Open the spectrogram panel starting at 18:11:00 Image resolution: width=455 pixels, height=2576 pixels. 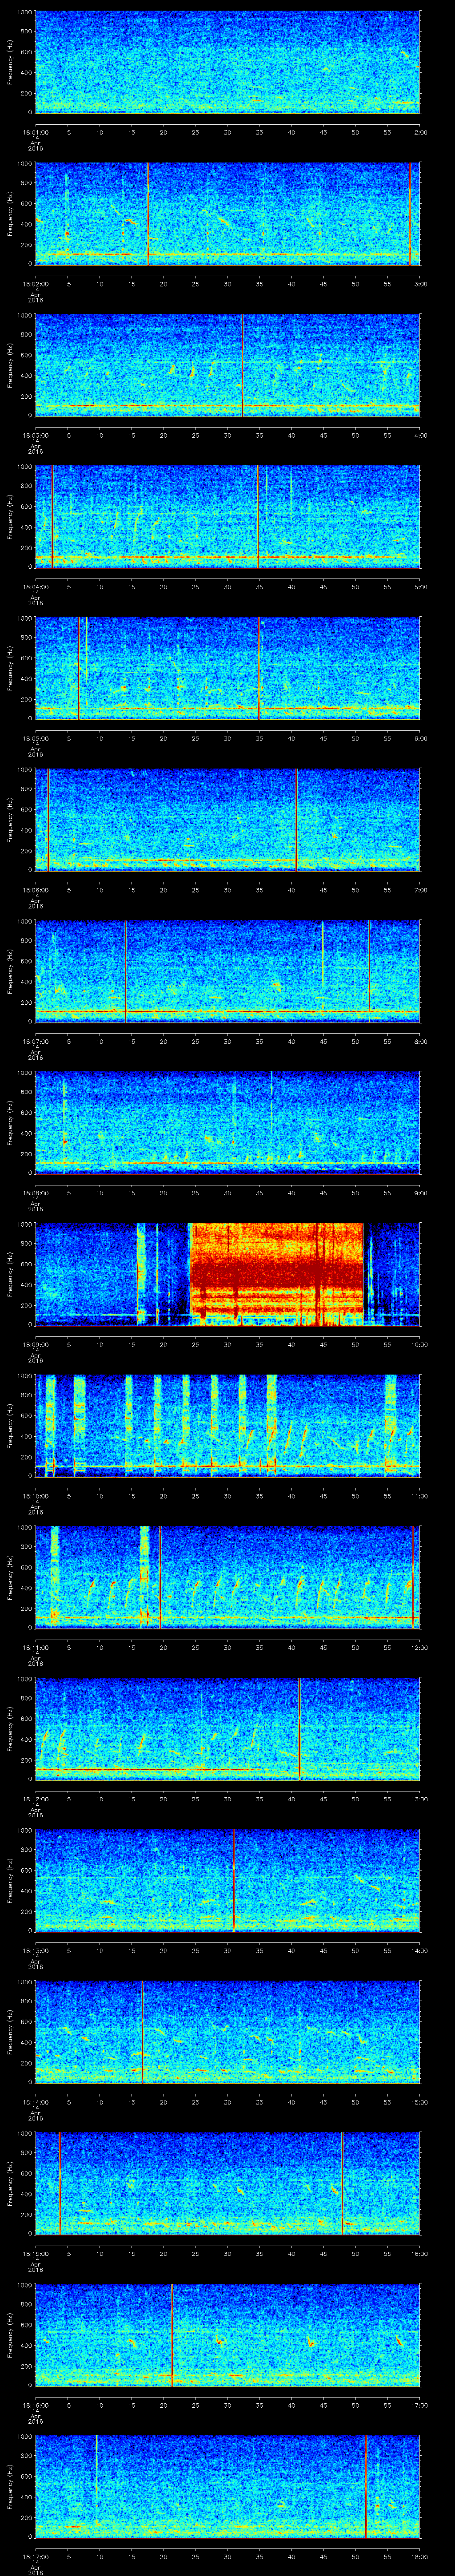(228, 1577)
